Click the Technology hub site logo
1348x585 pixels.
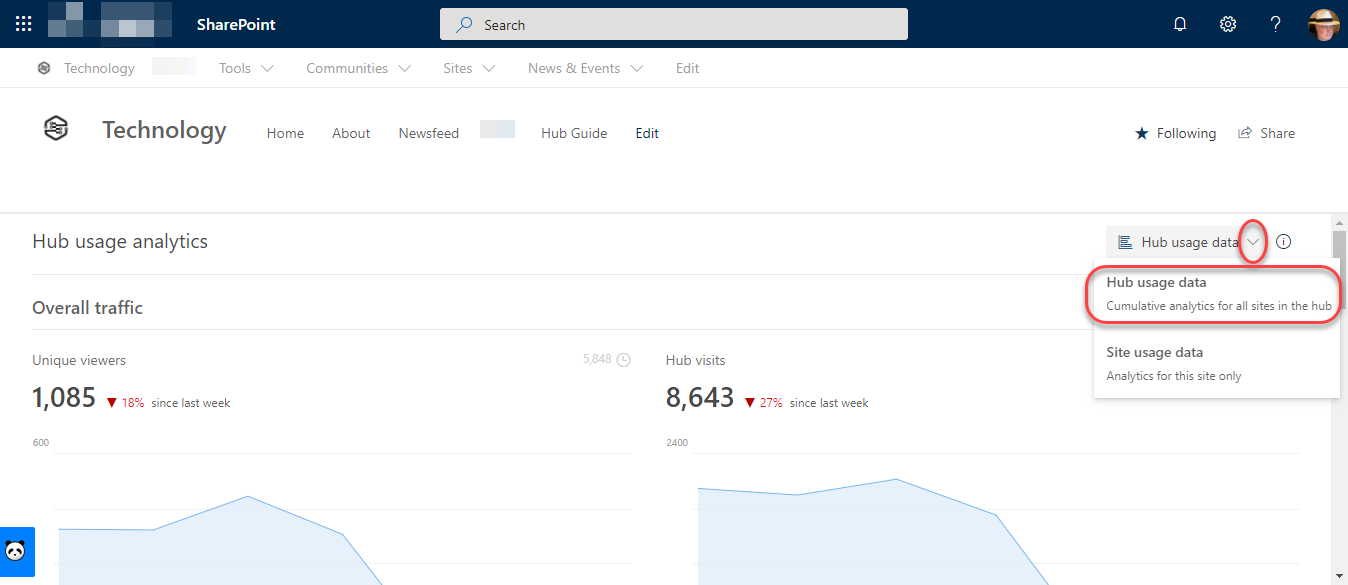coord(55,128)
